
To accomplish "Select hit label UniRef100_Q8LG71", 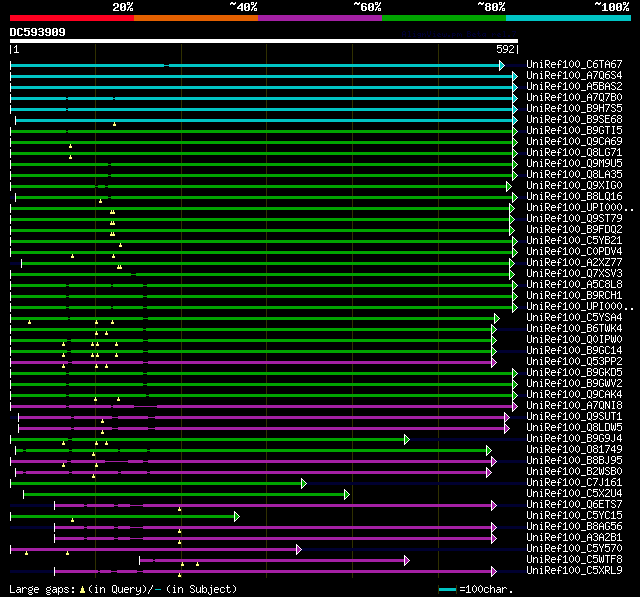I will [x=574, y=153].
